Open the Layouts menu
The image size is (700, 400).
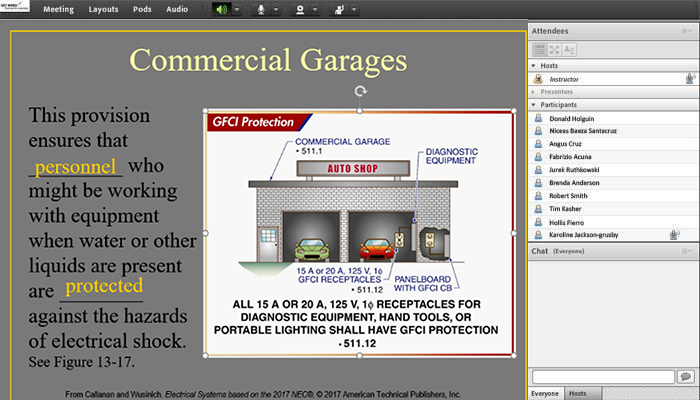tap(103, 9)
